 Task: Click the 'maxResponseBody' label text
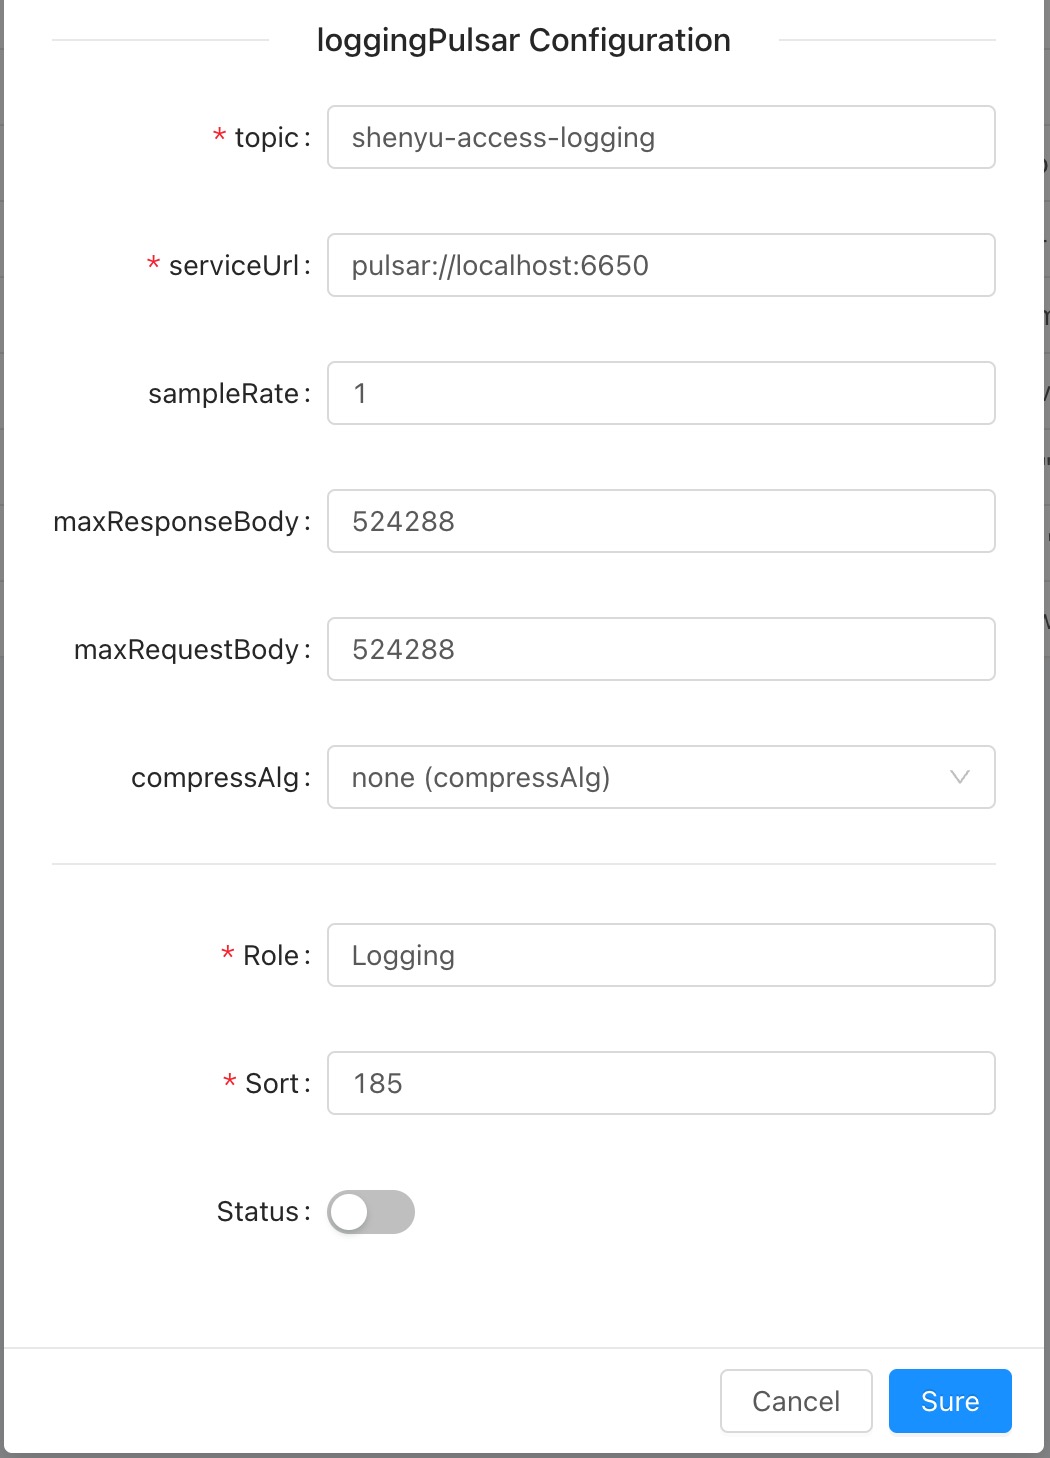[176, 522]
